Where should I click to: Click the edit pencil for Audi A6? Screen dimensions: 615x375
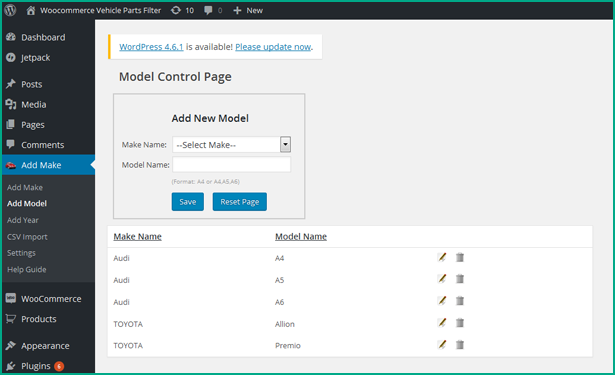pyautogui.click(x=442, y=301)
